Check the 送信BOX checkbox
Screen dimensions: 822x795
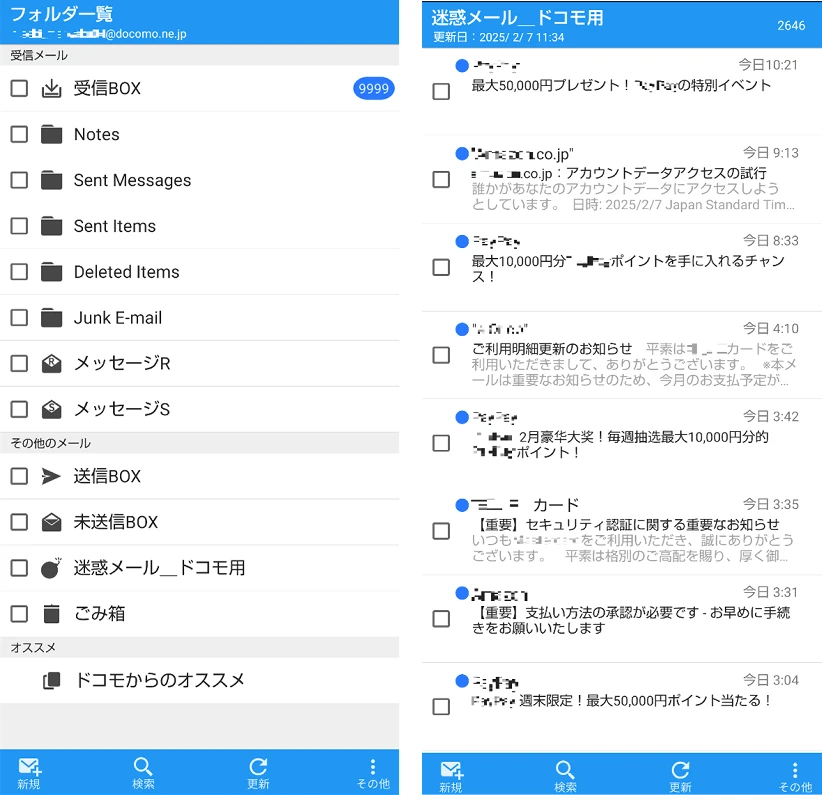click(19, 476)
